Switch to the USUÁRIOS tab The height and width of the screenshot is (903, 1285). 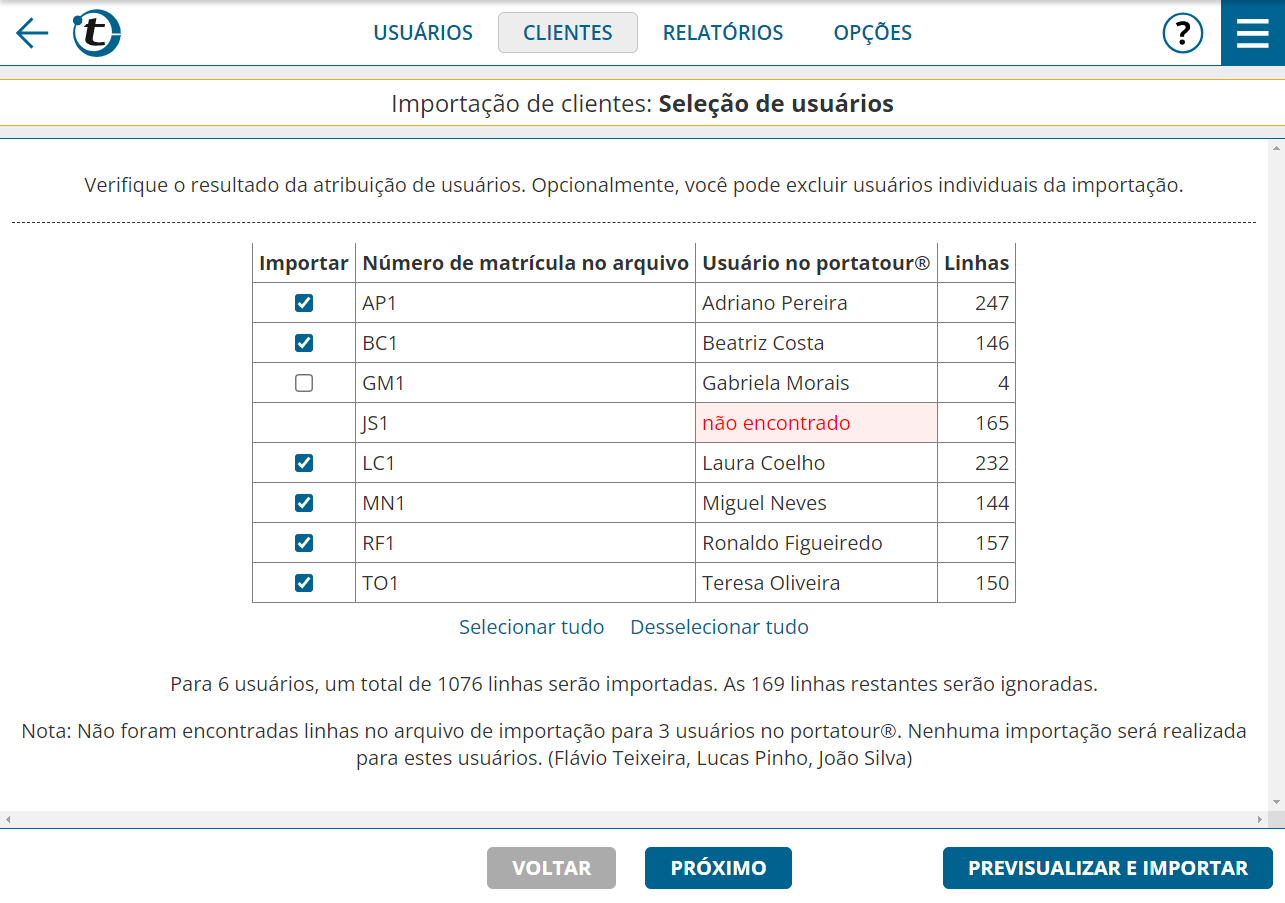click(x=423, y=33)
